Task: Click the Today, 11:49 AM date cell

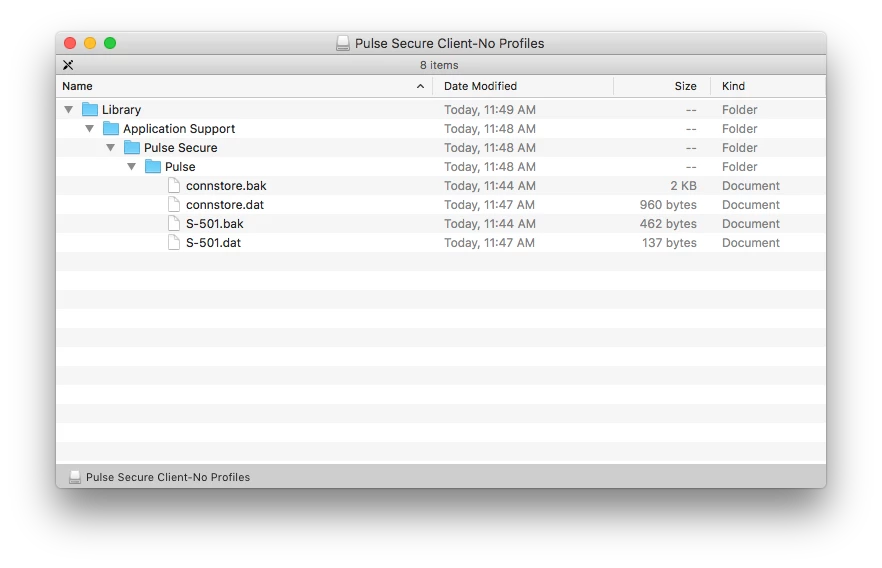Action: (x=490, y=110)
